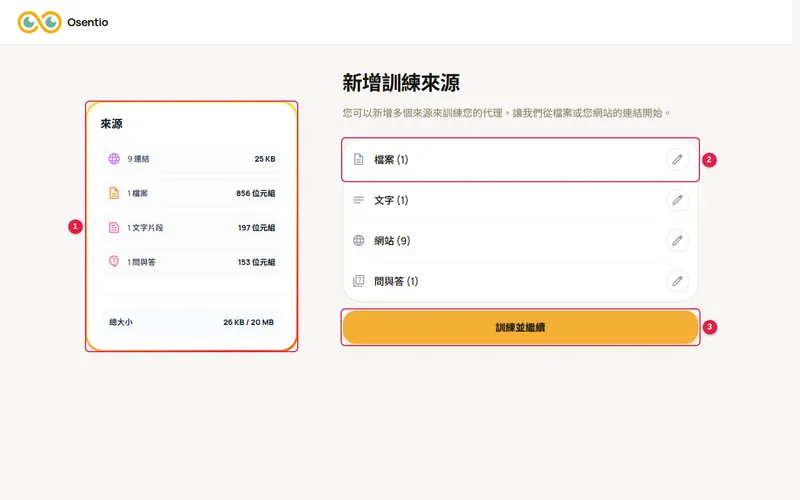Click the 856 位元組 size value
Screen dimensions: 800x500
(x=256, y=193)
